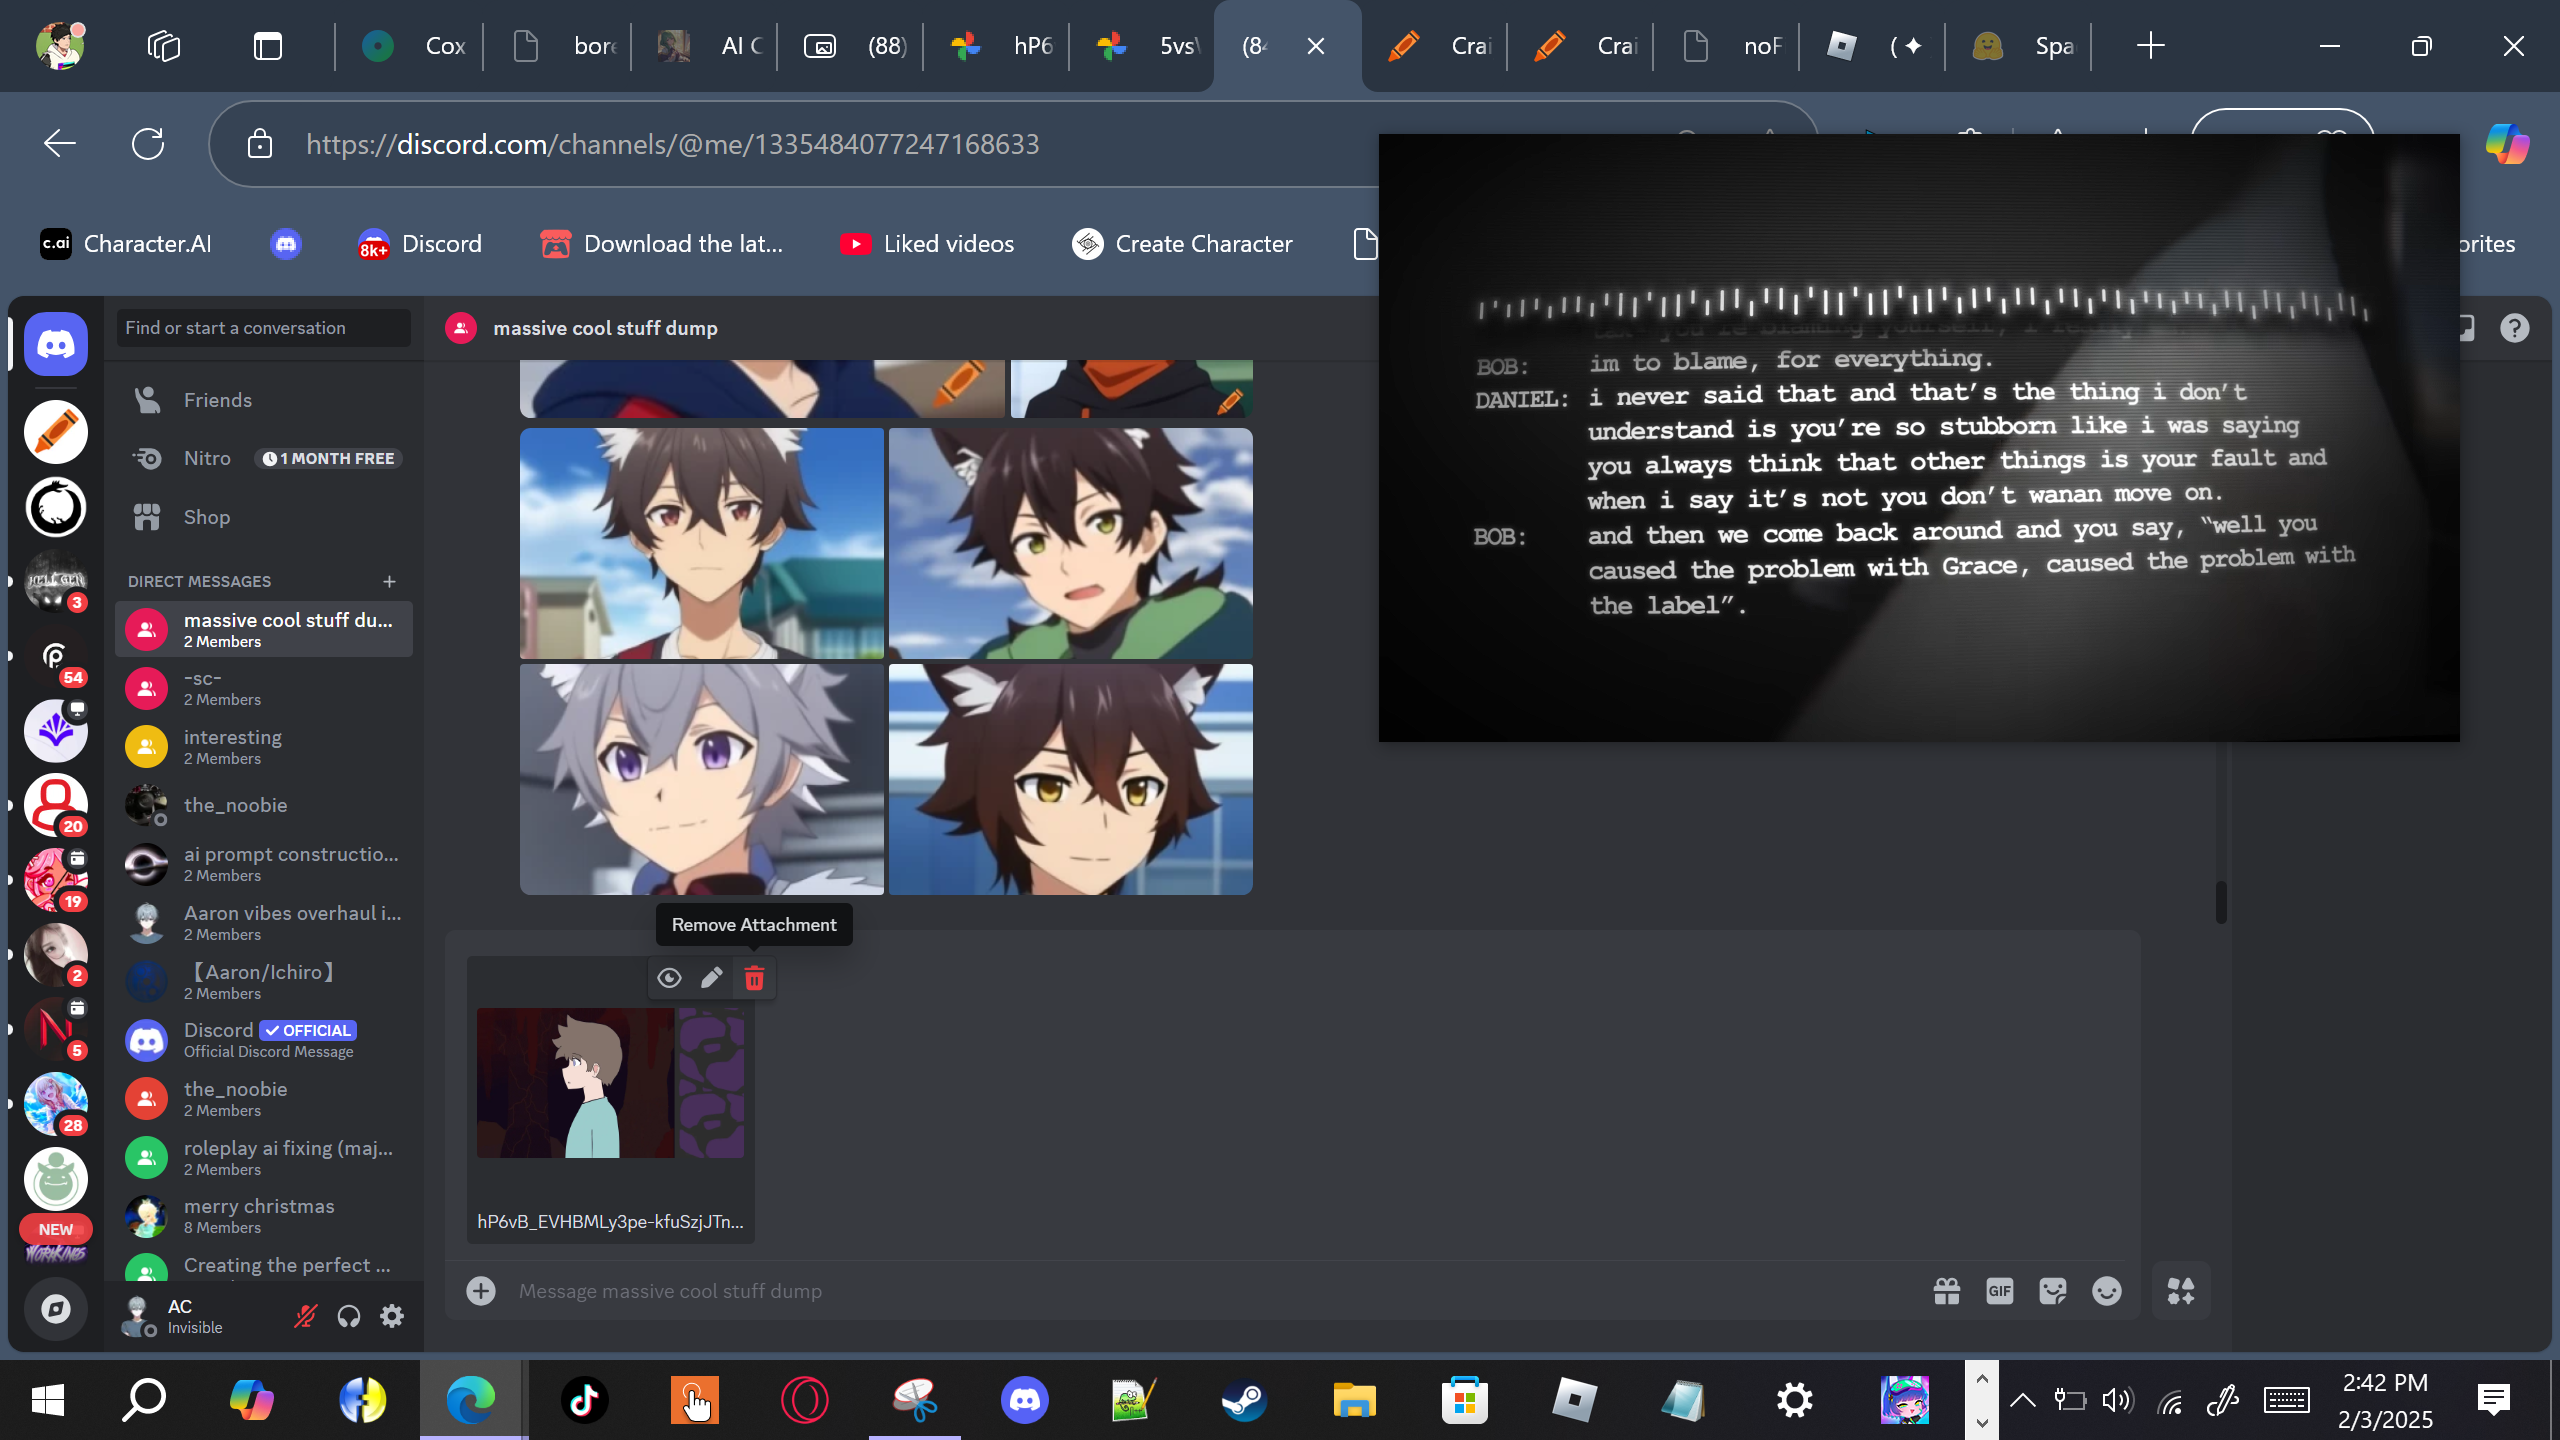Switch to the 5vs browser tab
Screen dimensions: 2560x1440
click(1144, 46)
